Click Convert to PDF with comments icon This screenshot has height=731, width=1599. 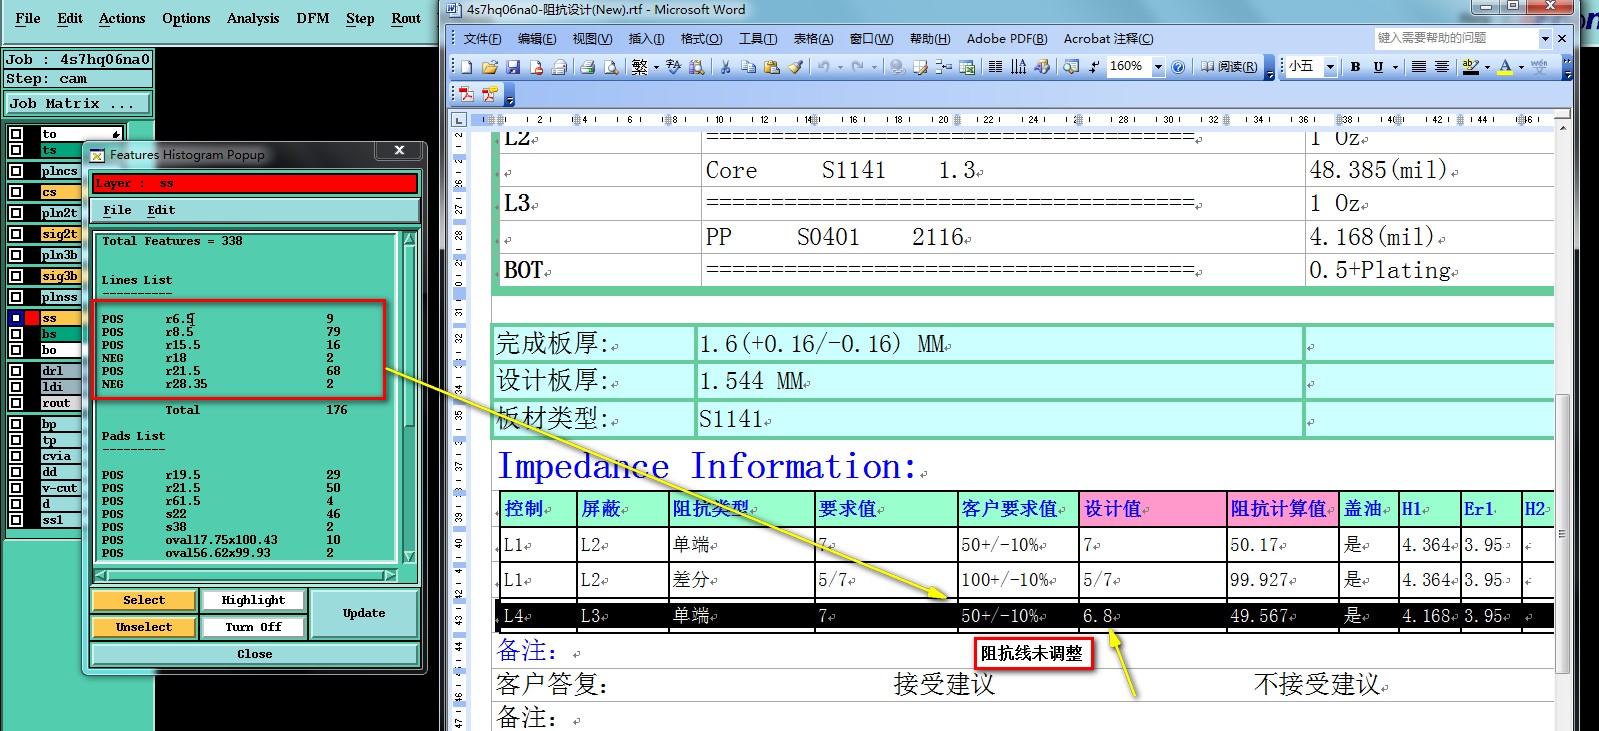(490, 95)
